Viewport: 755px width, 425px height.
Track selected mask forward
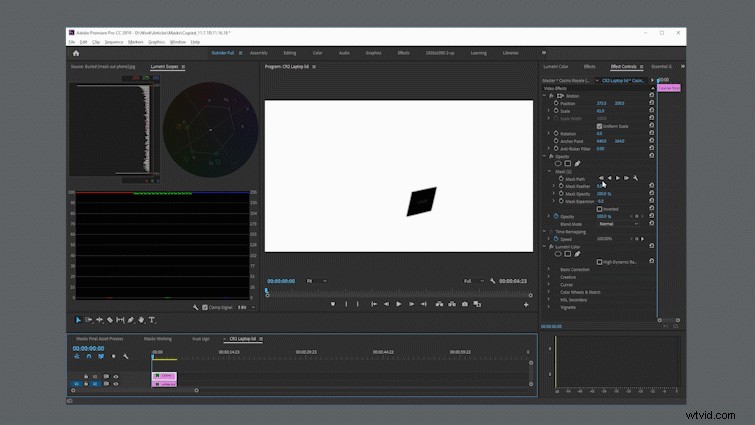click(618, 179)
